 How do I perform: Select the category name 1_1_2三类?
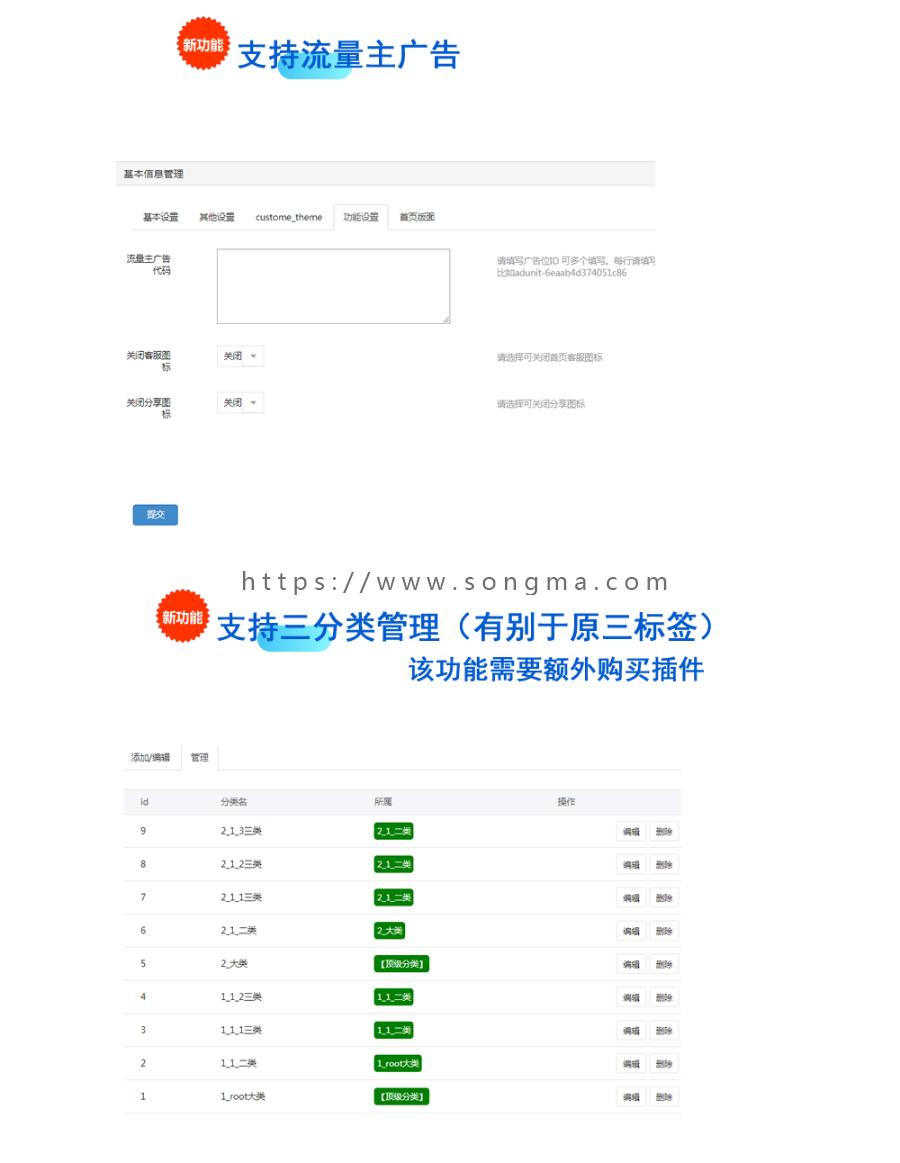[241, 997]
